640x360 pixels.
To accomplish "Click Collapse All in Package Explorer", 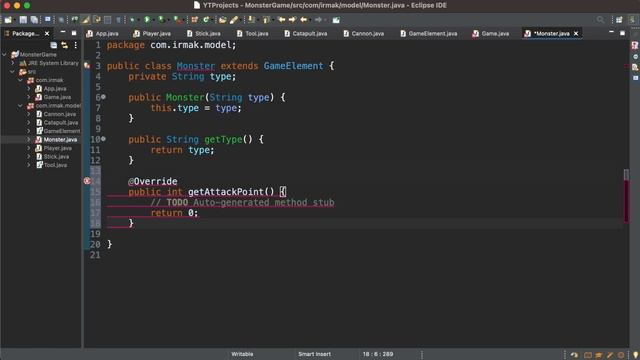I will pos(53,45).
